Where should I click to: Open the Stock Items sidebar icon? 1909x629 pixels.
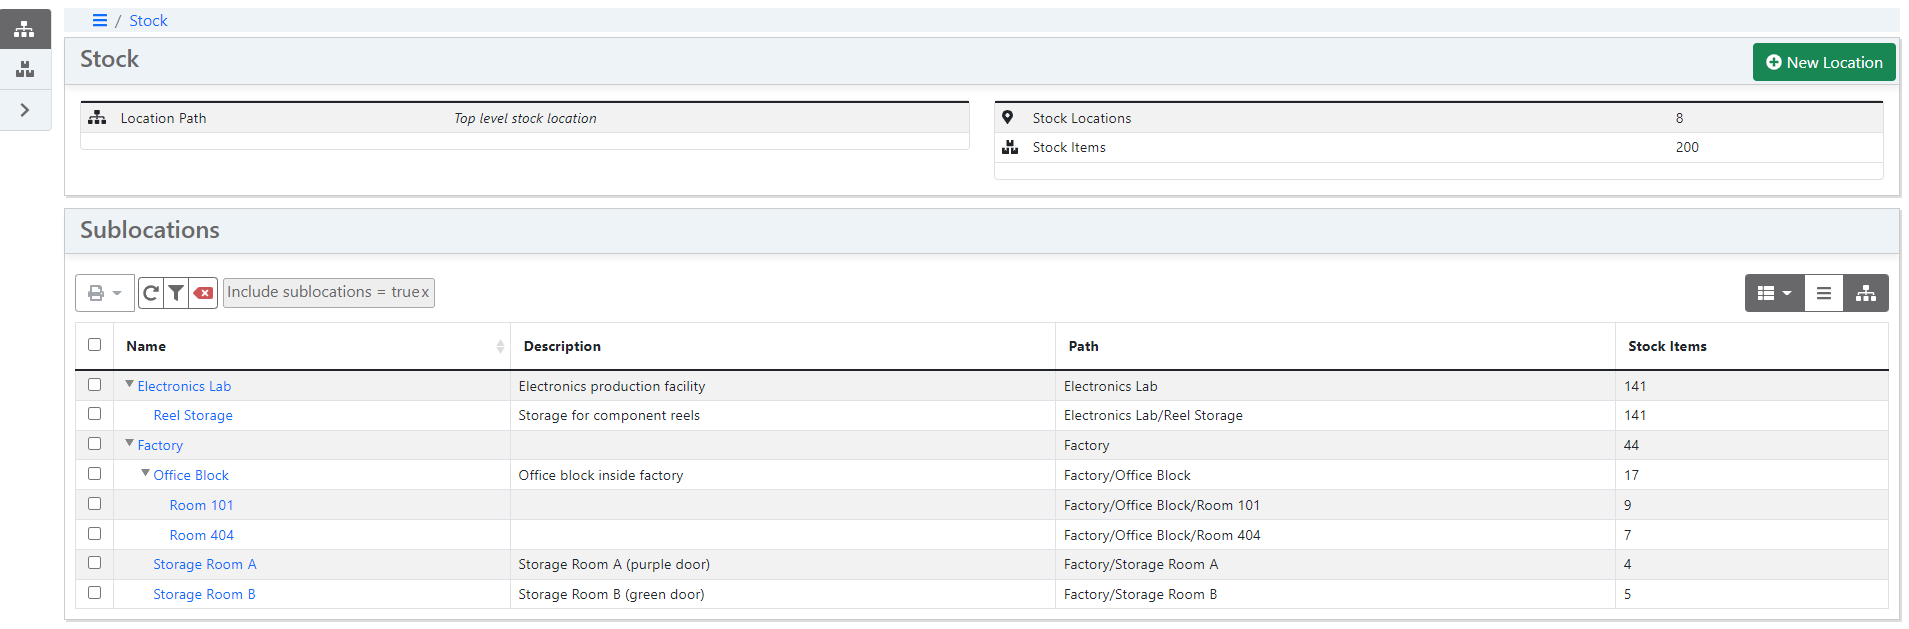(25, 69)
